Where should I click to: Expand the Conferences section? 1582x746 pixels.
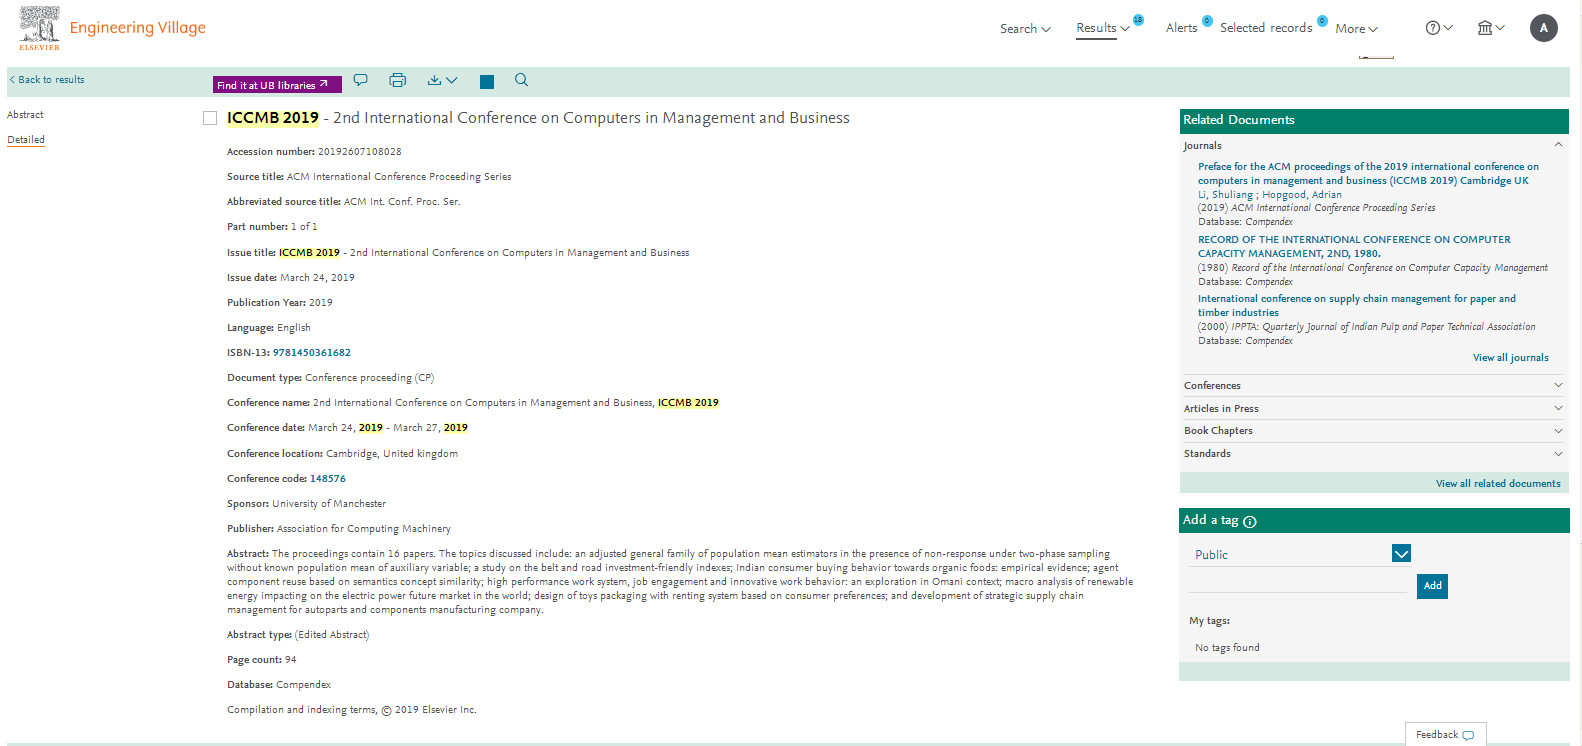(x=1373, y=385)
